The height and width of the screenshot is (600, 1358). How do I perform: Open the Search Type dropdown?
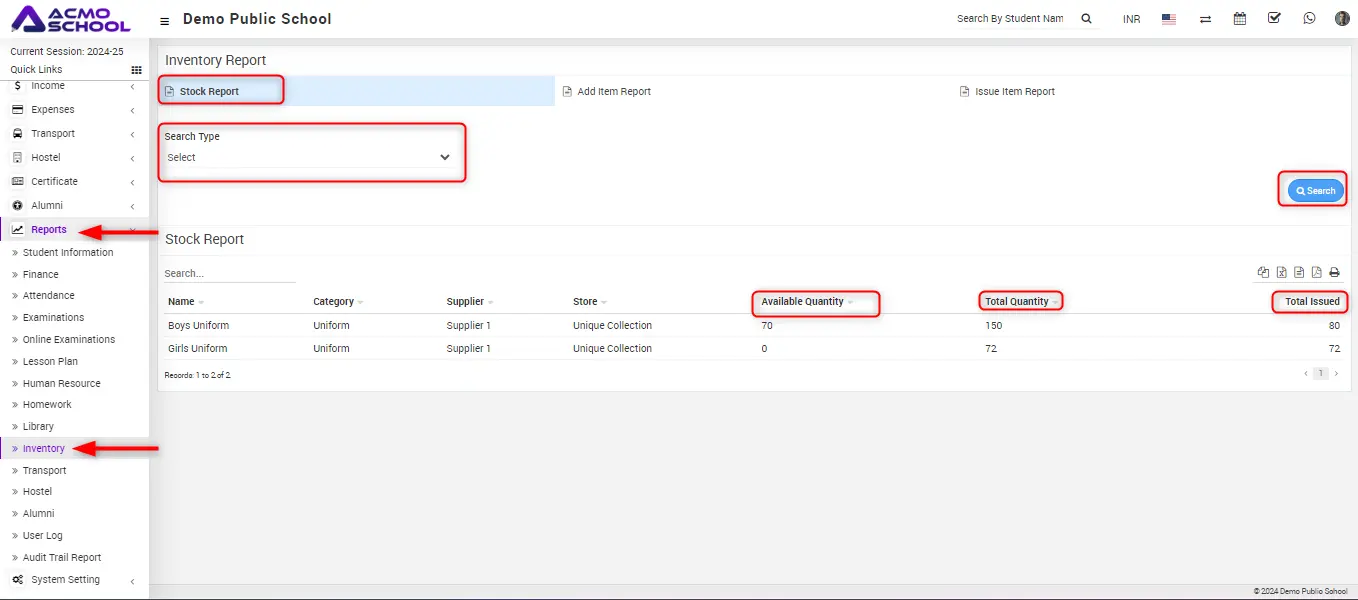pos(310,157)
